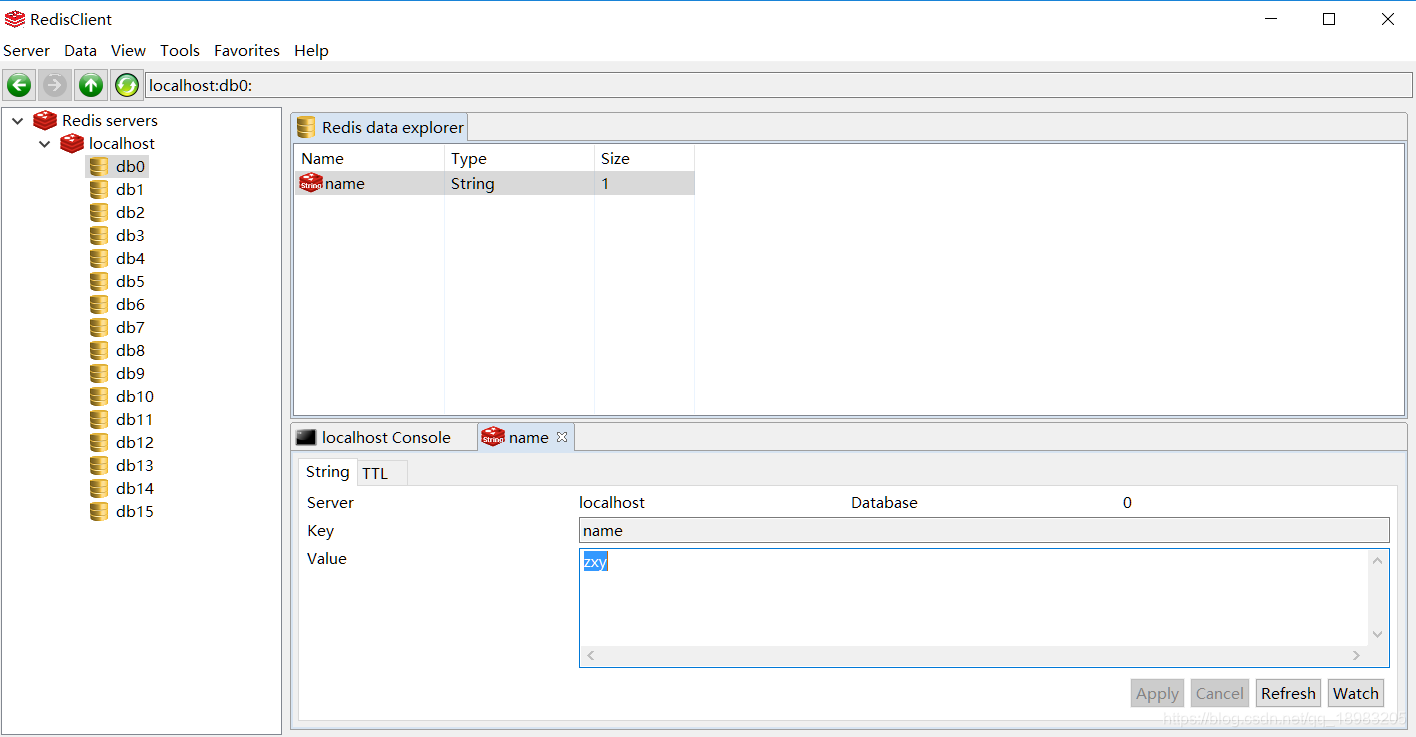1416x737 pixels.
Task: Open the Favorites menu
Action: [x=247, y=50]
